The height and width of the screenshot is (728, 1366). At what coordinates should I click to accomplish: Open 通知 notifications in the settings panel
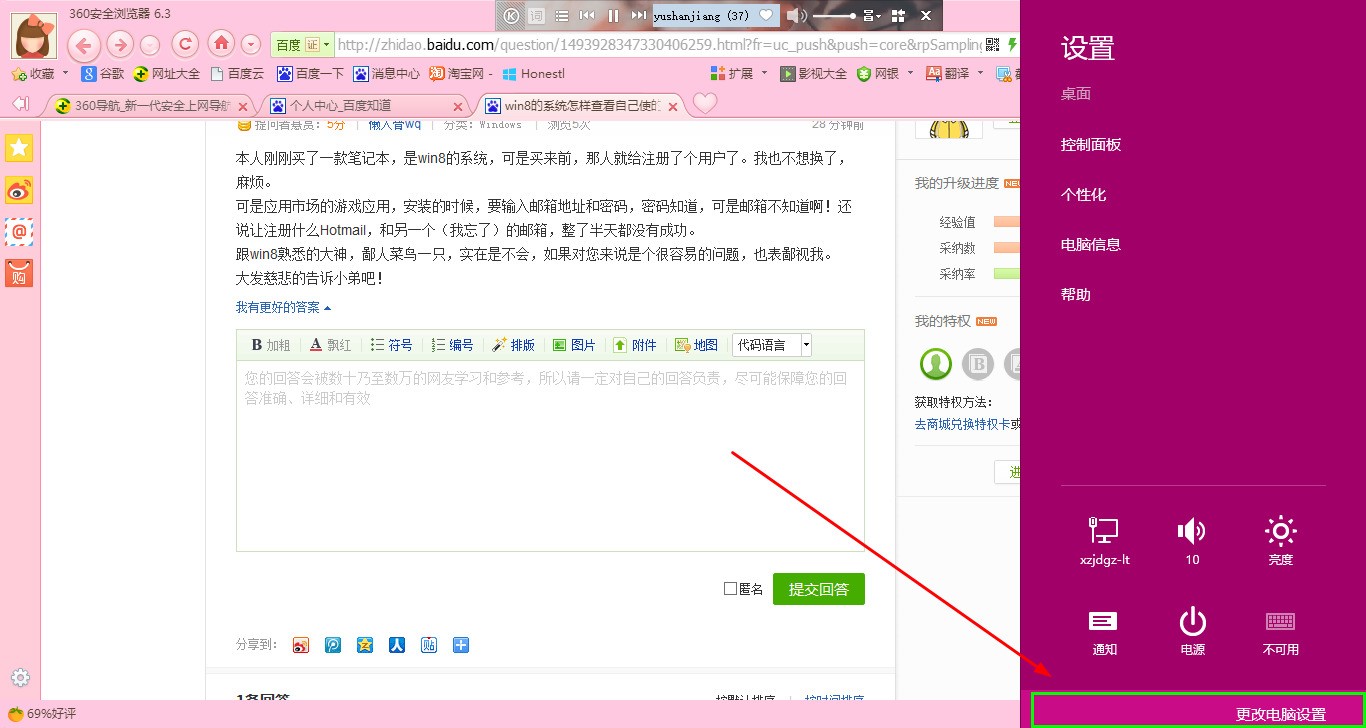pyautogui.click(x=1103, y=620)
